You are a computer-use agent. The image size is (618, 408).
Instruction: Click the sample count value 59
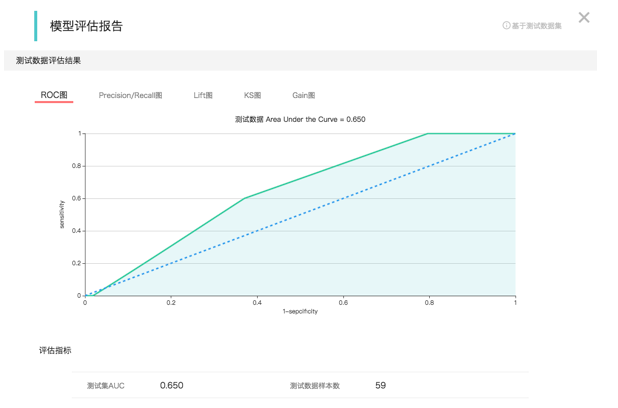click(380, 385)
